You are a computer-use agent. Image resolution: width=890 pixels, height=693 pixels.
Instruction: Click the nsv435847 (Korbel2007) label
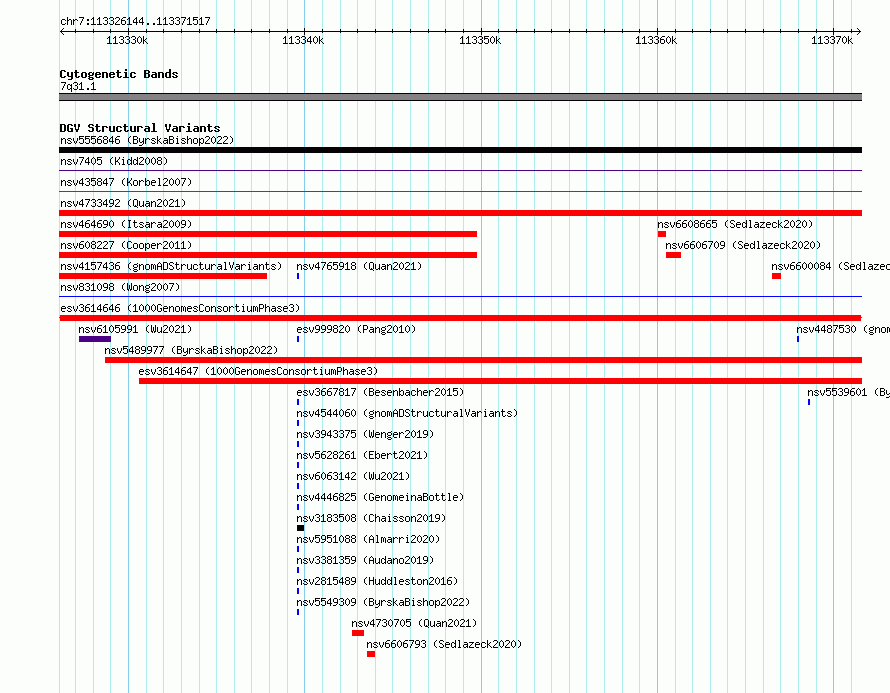coord(126,182)
